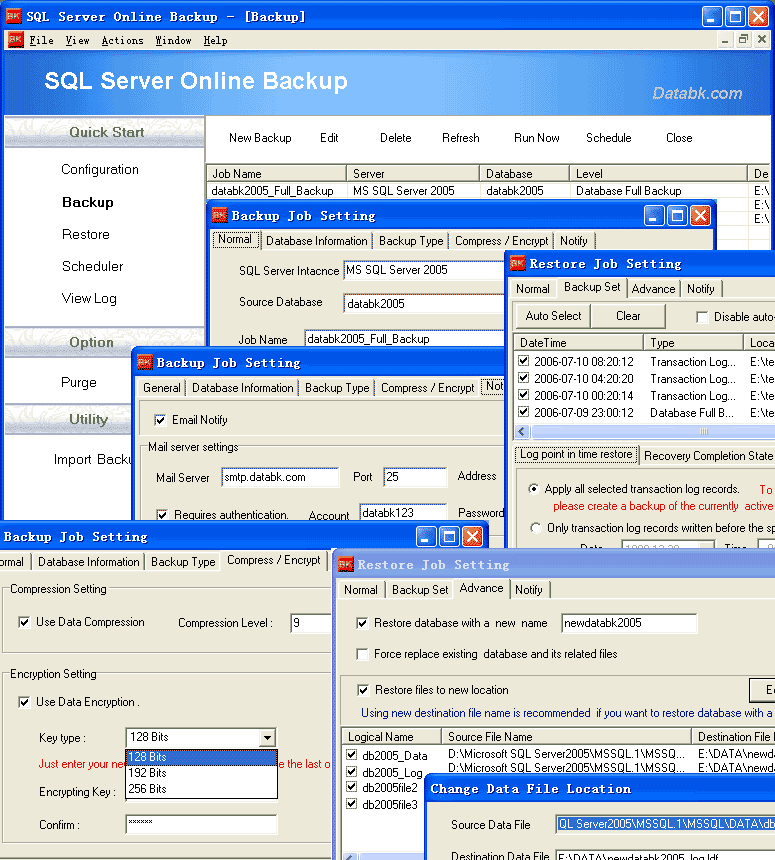The image size is (775, 860).
Task: Toggle Use Data Compression checkbox
Action: [x=24, y=622]
